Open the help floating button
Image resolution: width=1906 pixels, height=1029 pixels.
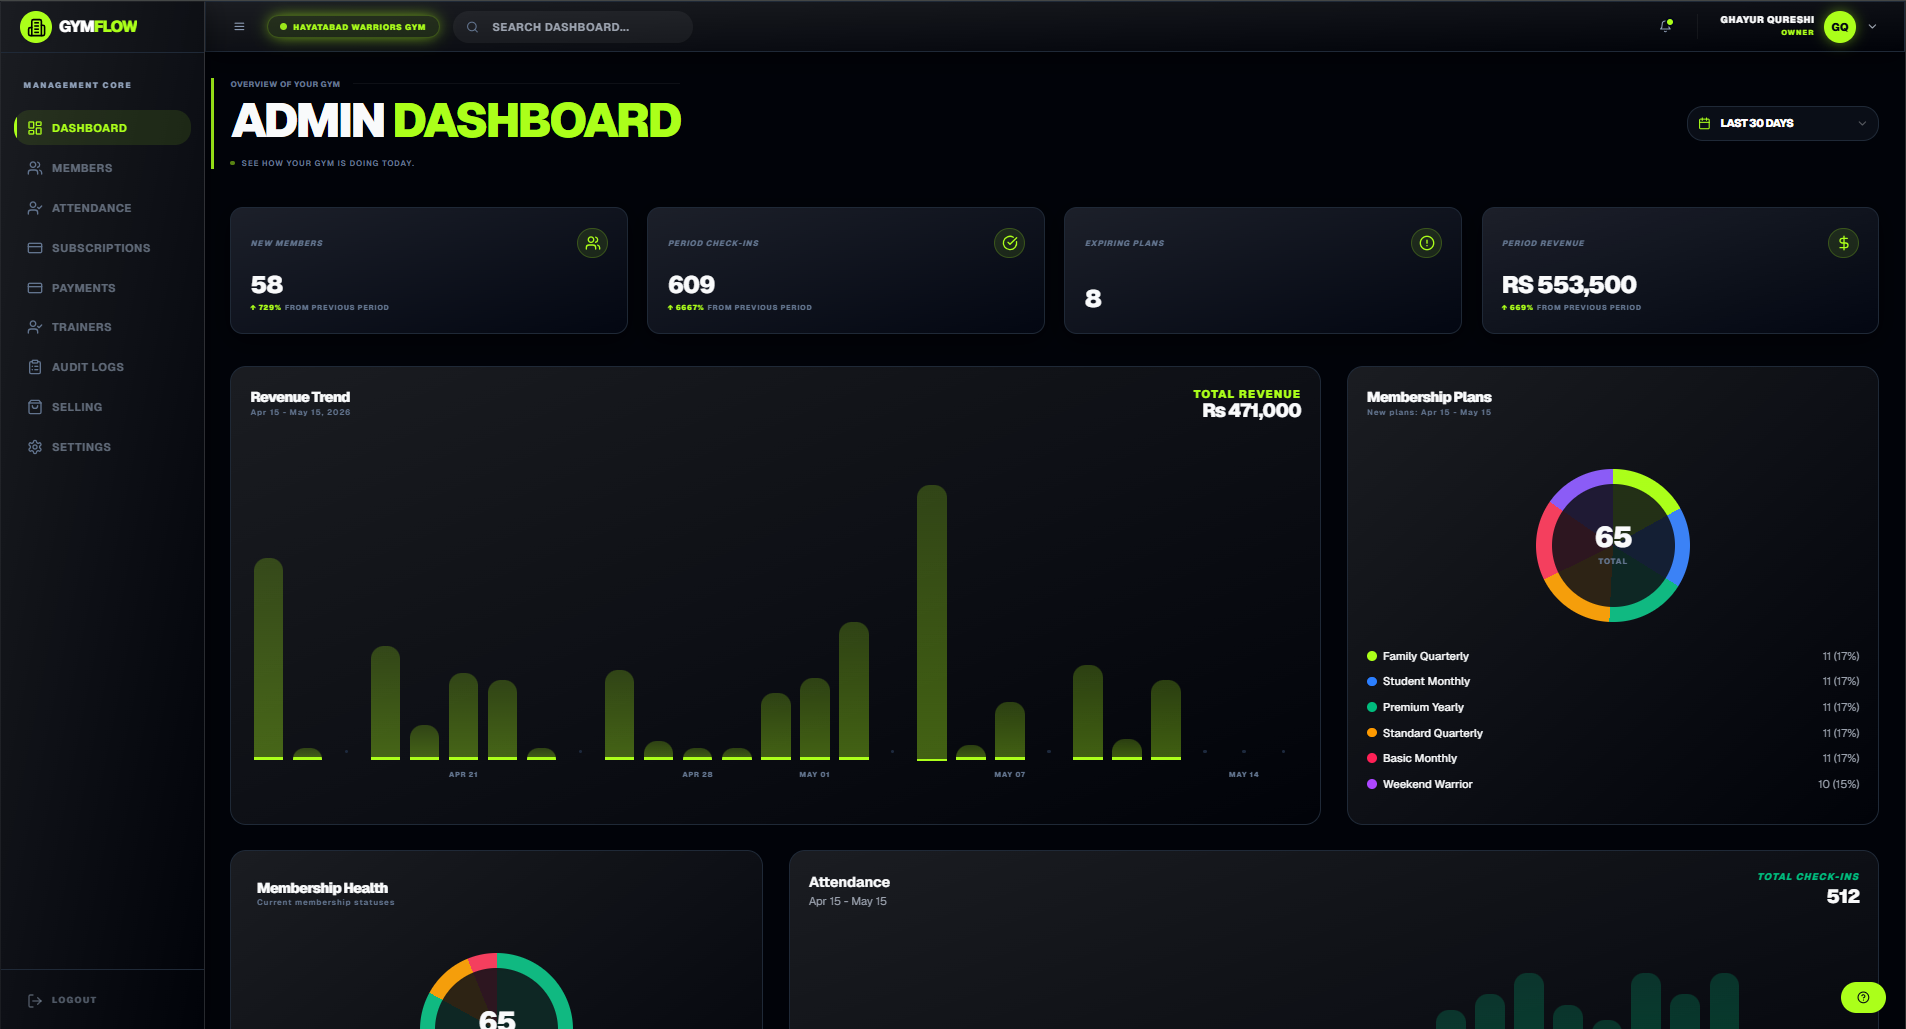(1863, 997)
